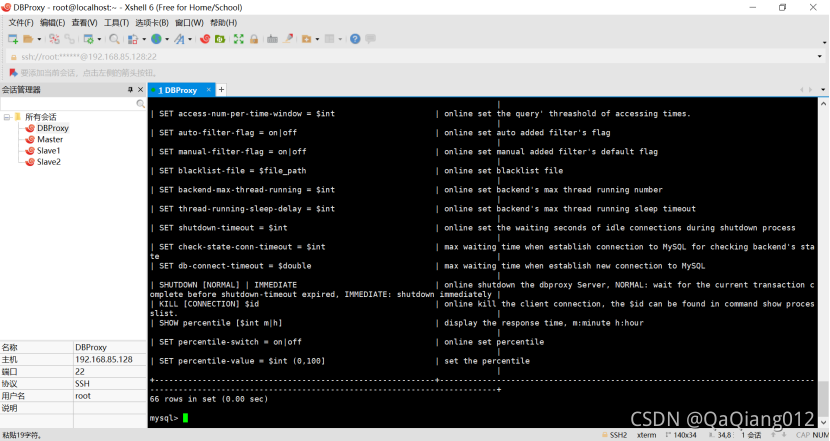Open dropdown arrow beside New folder icon

tap(317, 39)
